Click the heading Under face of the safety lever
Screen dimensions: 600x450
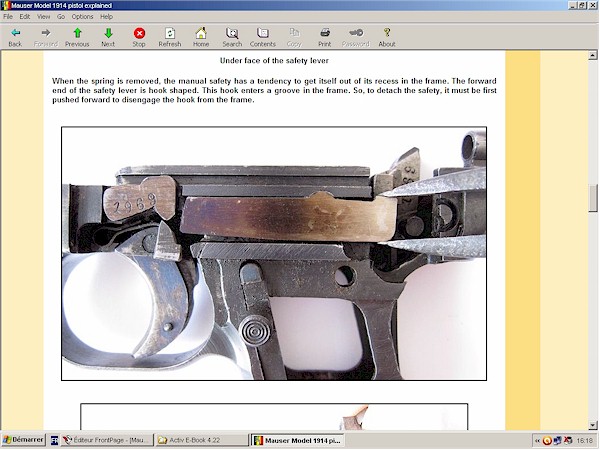pos(274,60)
